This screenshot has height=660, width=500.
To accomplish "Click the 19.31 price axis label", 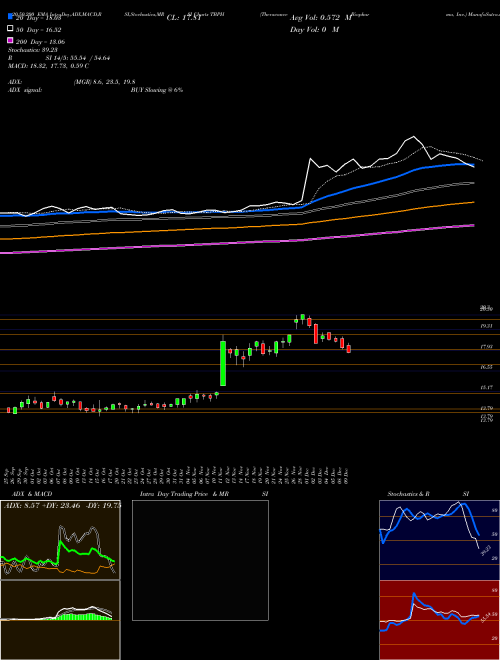I will point(487,326).
